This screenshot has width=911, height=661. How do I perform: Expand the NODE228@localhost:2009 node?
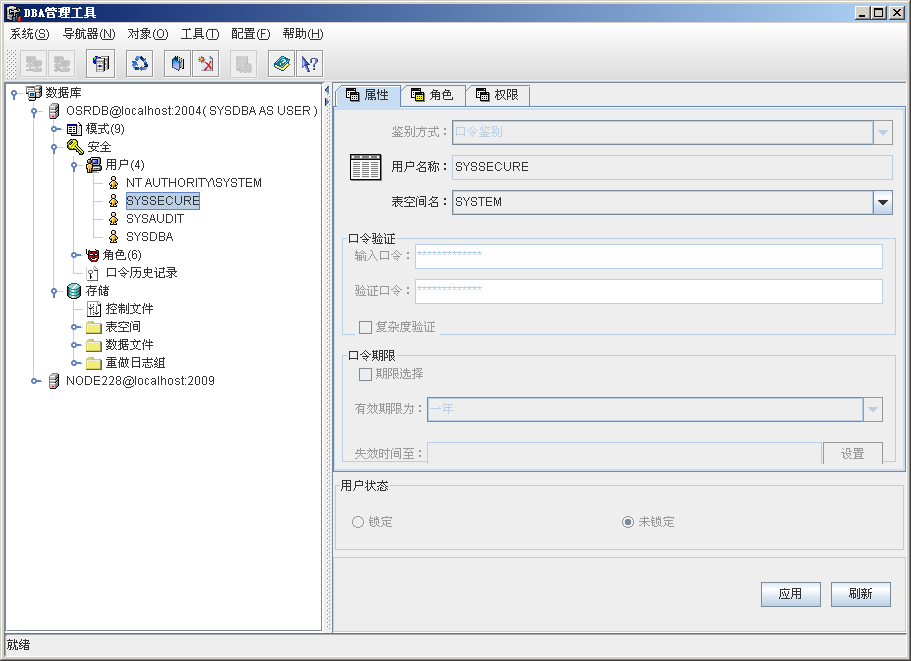pos(36,381)
